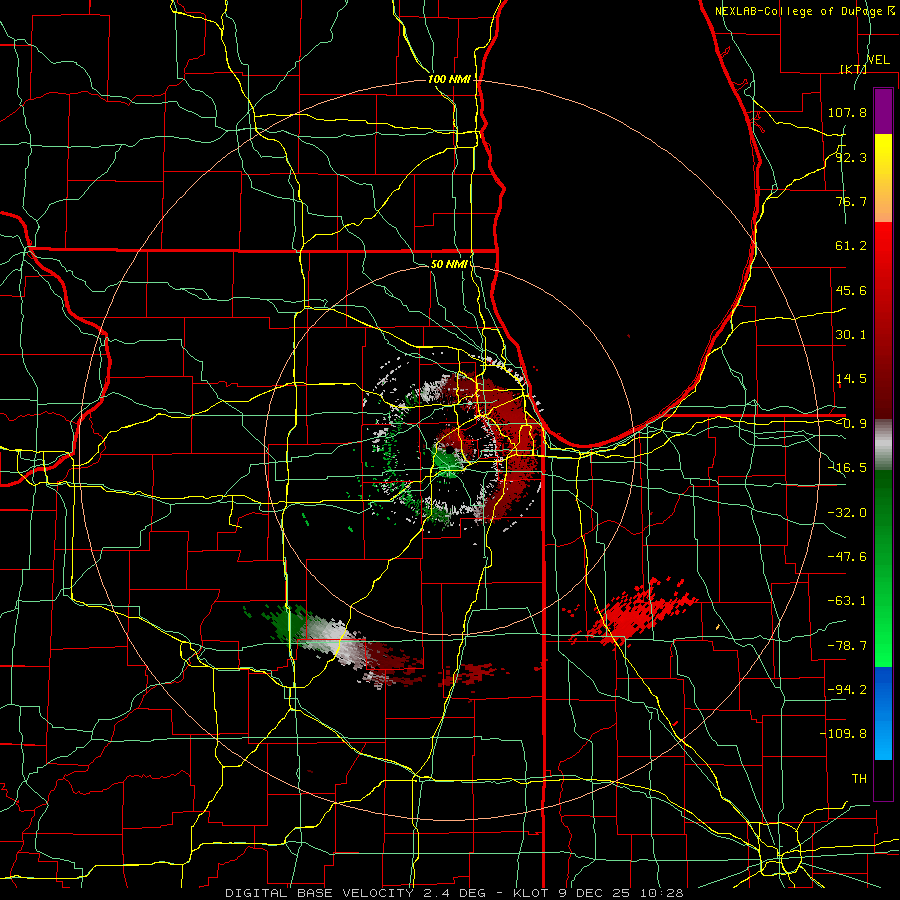Click the 10:28 timestamp

pyautogui.click(x=662, y=893)
